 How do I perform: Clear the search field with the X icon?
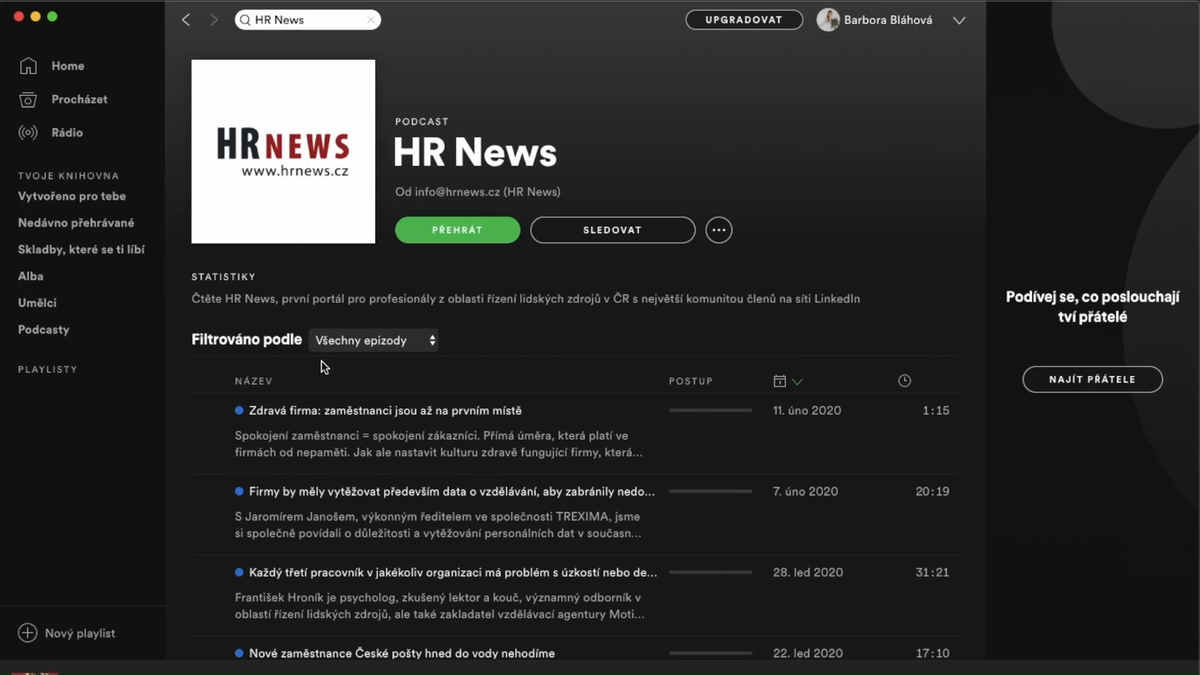(x=371, y=20)
